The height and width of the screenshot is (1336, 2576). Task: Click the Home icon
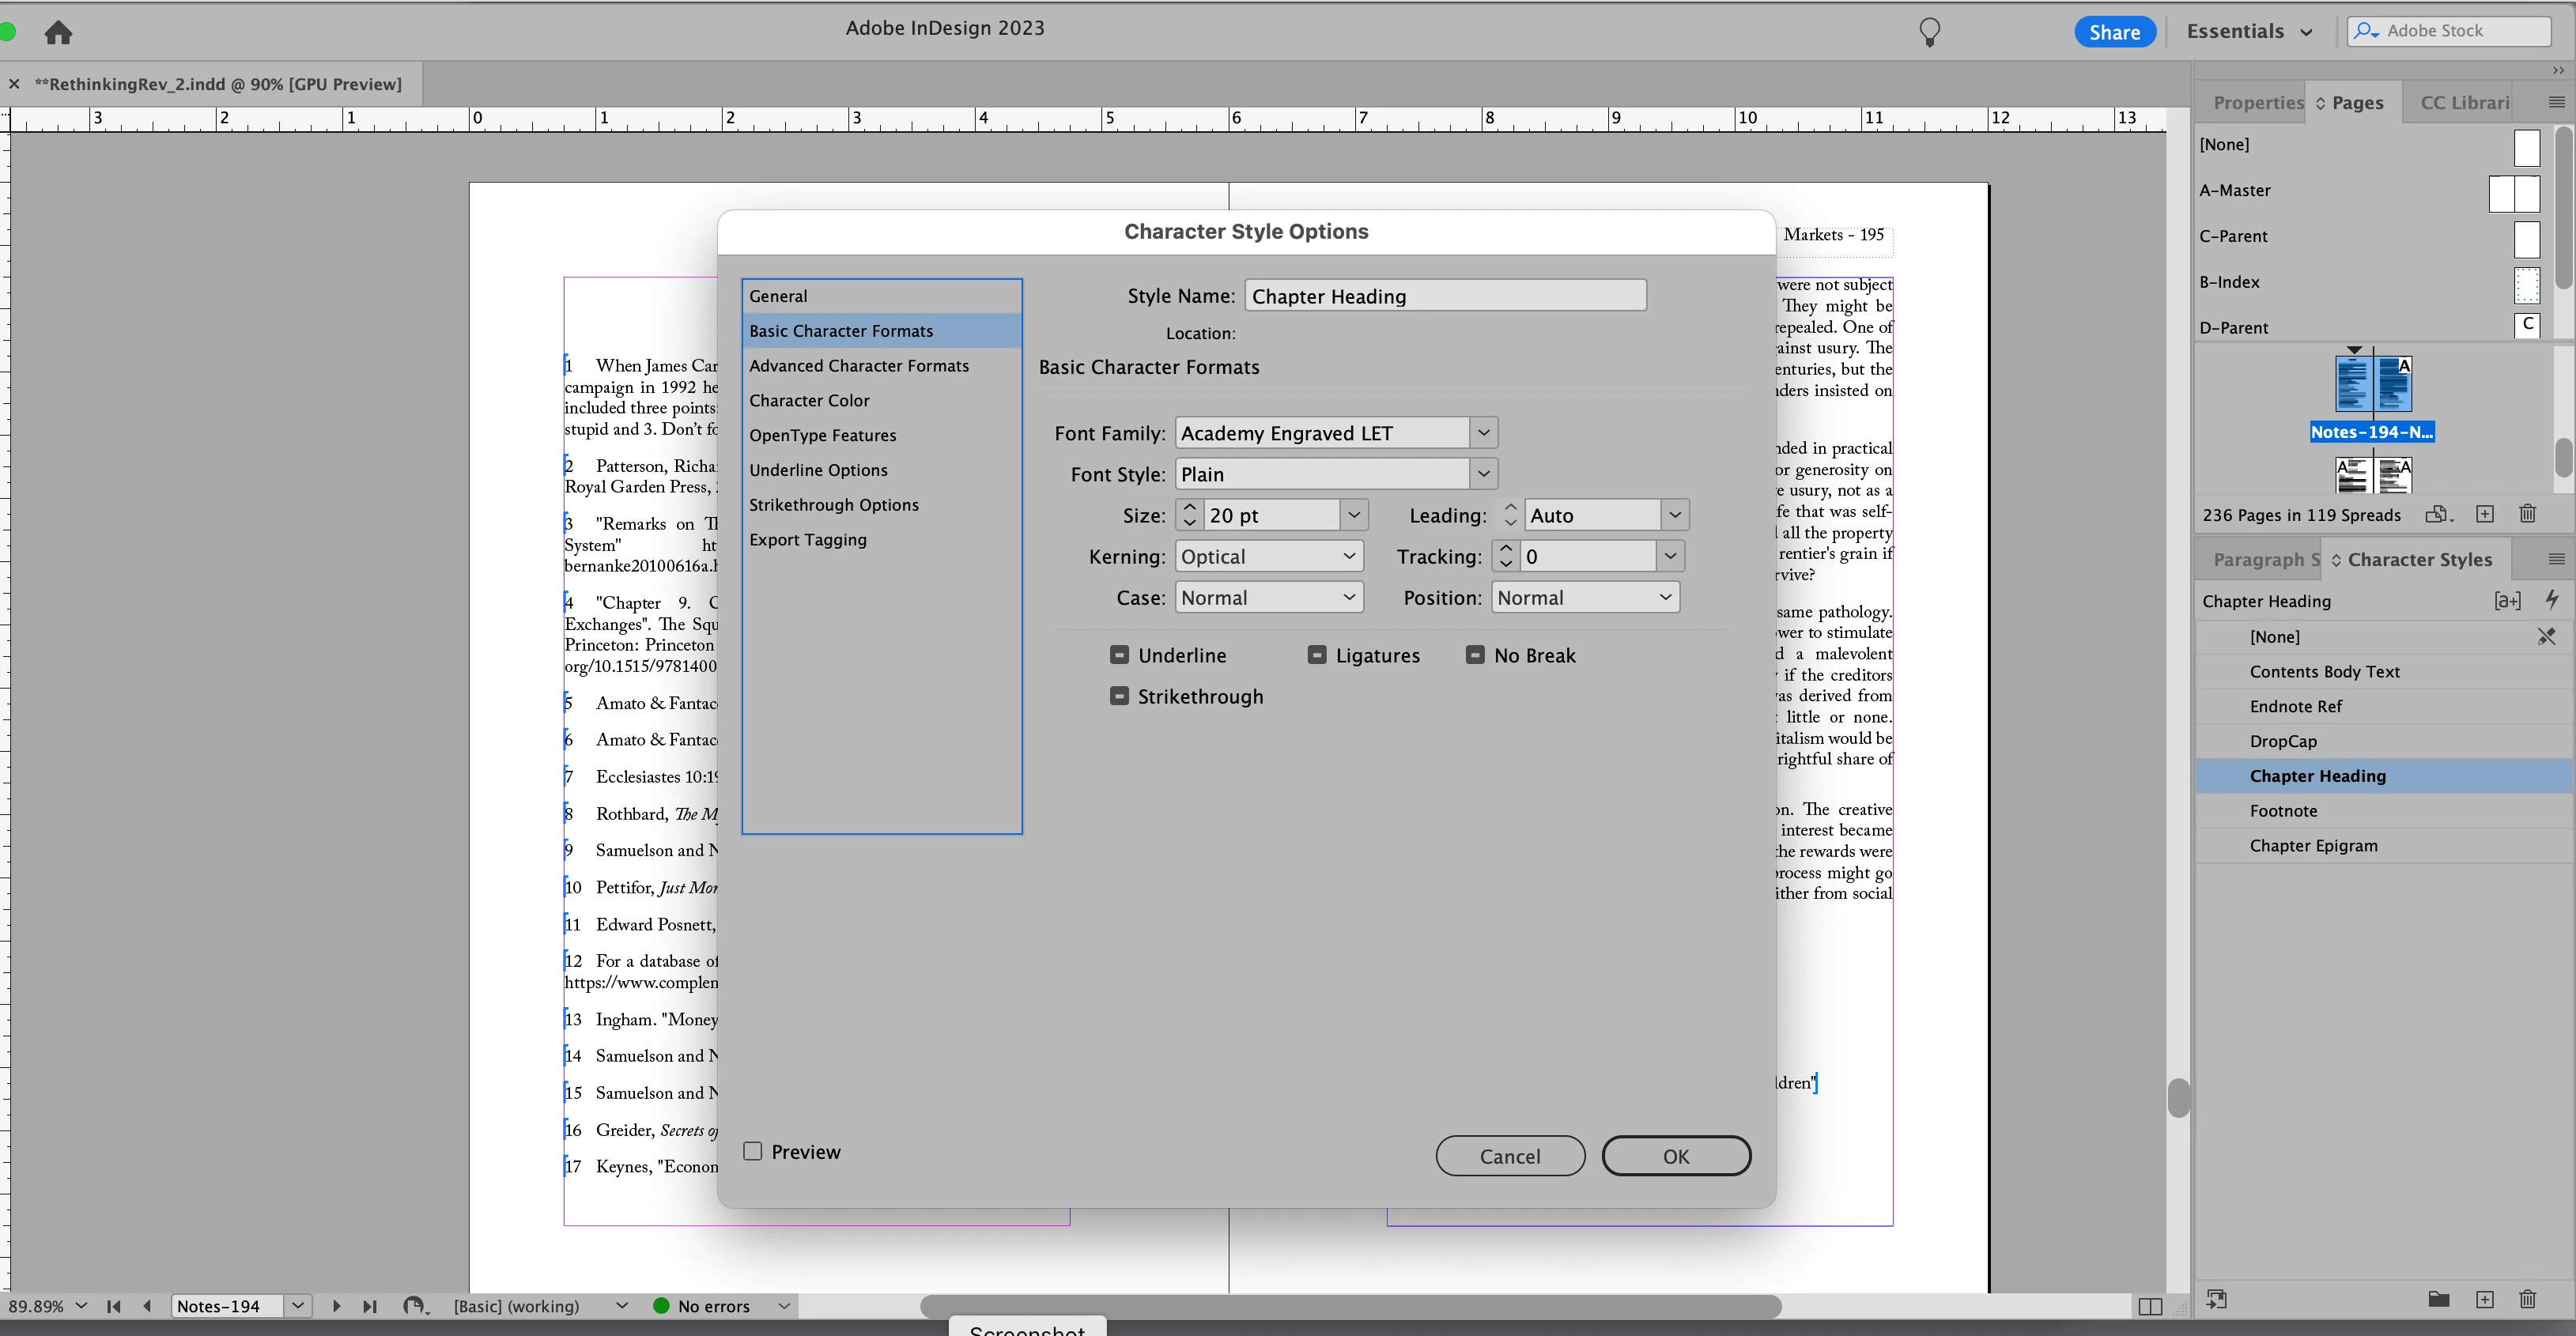58,32
